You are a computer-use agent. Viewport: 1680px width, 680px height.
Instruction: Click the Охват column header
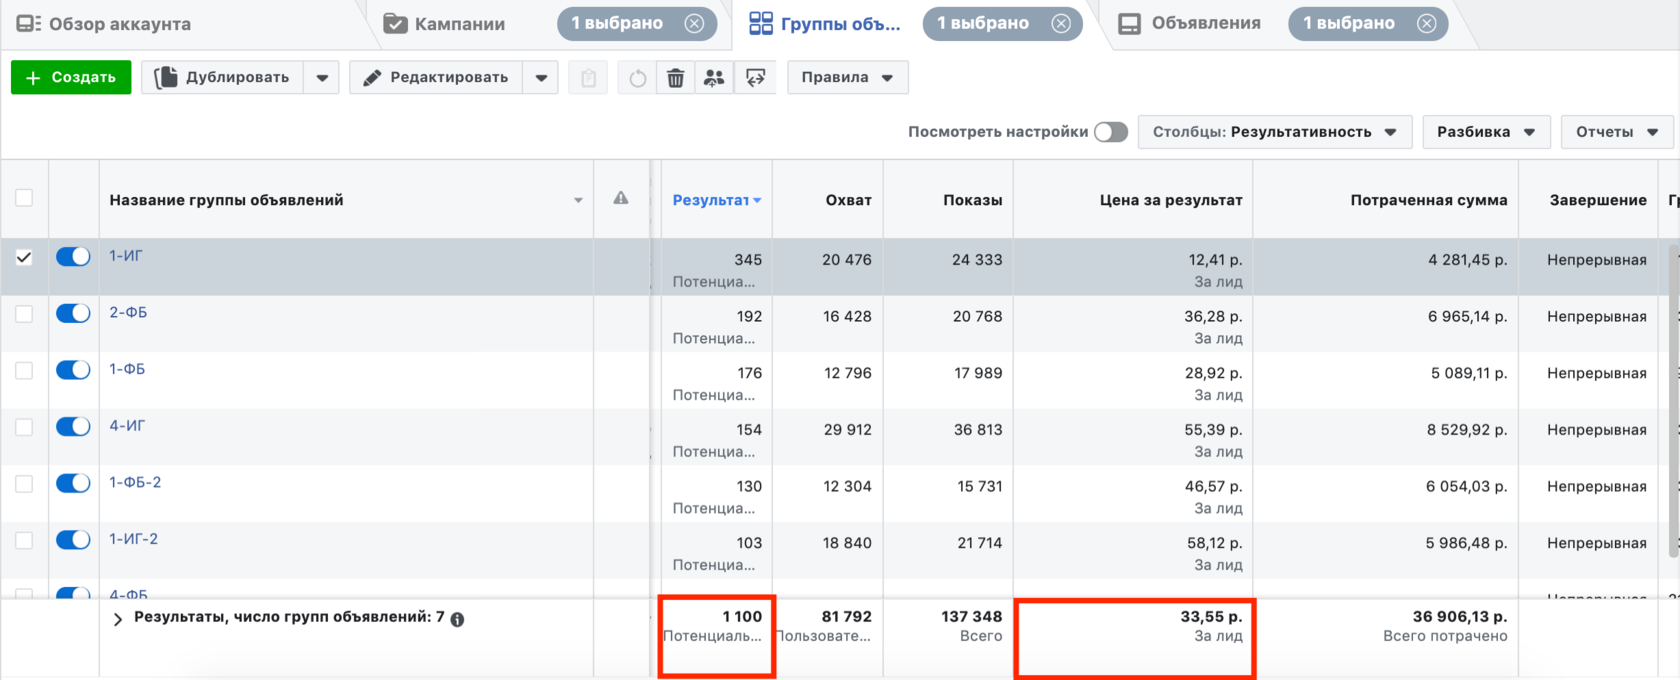(848, 200)
